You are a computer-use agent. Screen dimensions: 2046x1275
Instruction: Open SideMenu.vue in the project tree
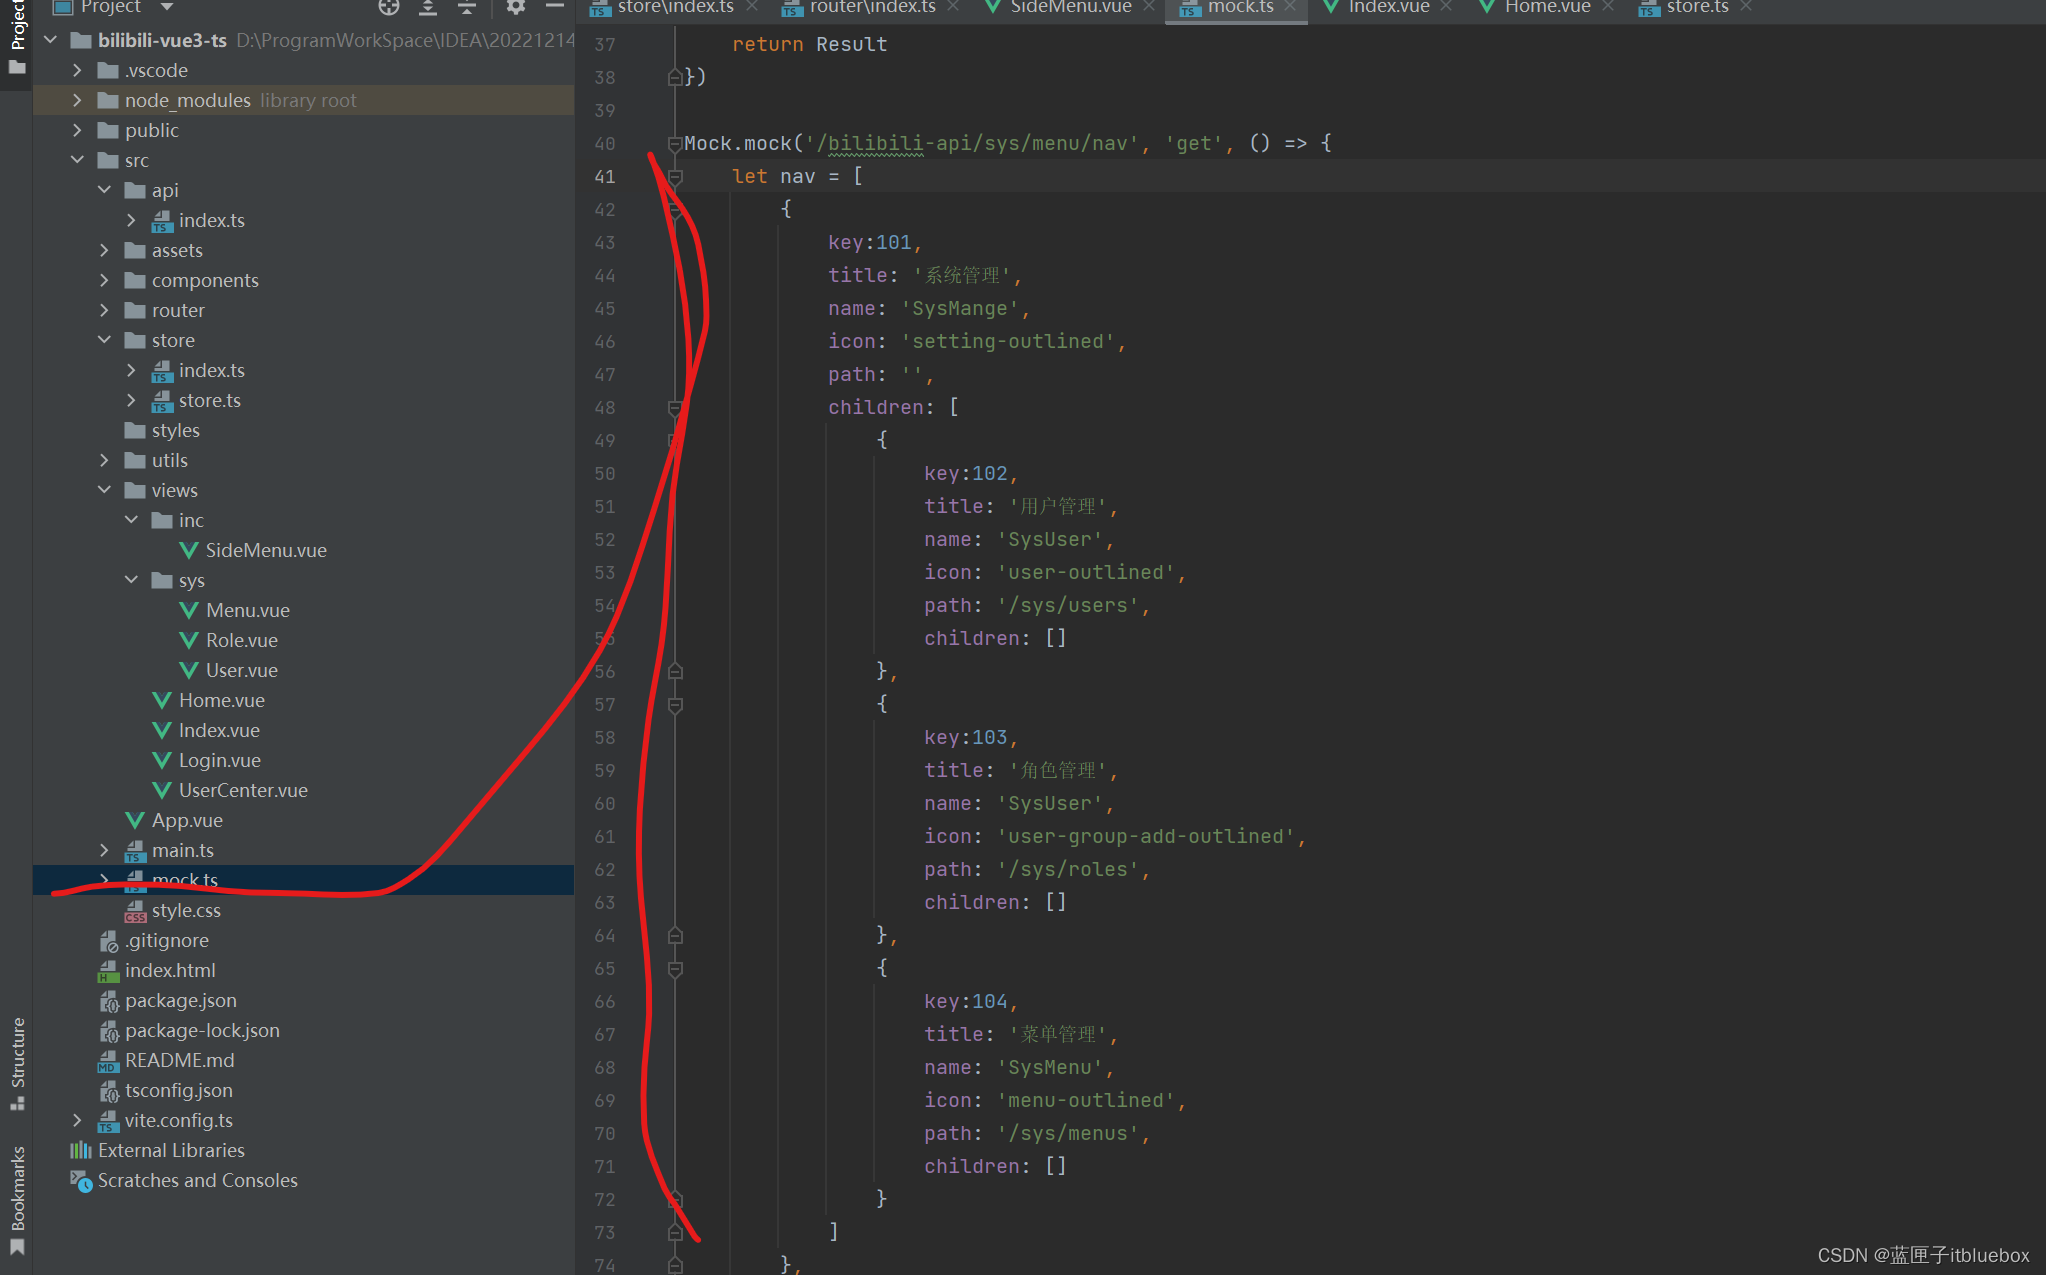click(265, 550)
